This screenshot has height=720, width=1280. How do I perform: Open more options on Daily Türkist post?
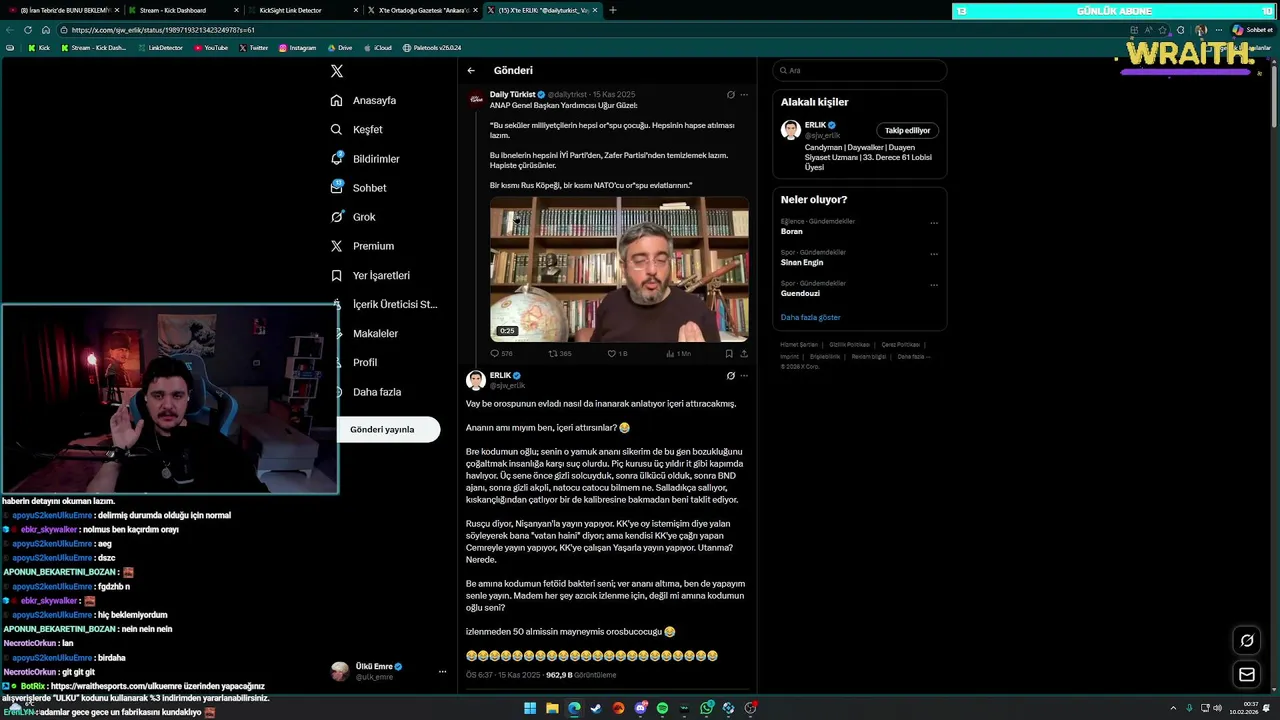pos(744,95)
